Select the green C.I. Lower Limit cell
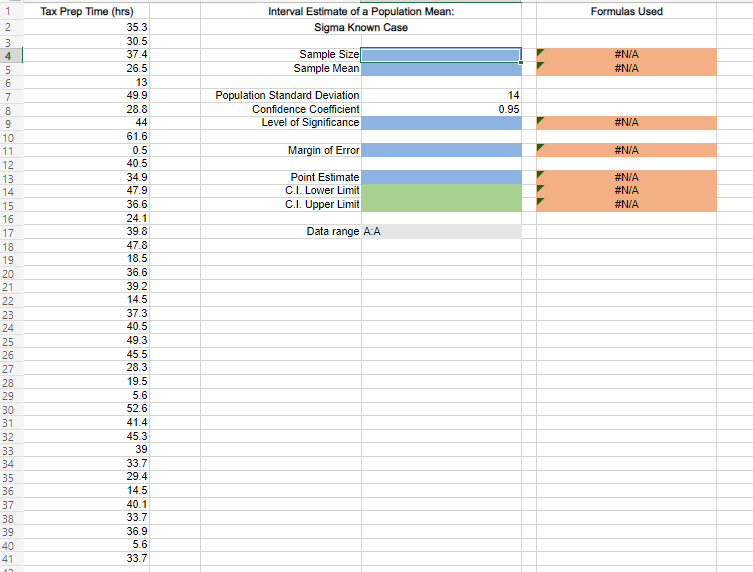753x572 pixels. pyautogui.click(x=441, y=191)
